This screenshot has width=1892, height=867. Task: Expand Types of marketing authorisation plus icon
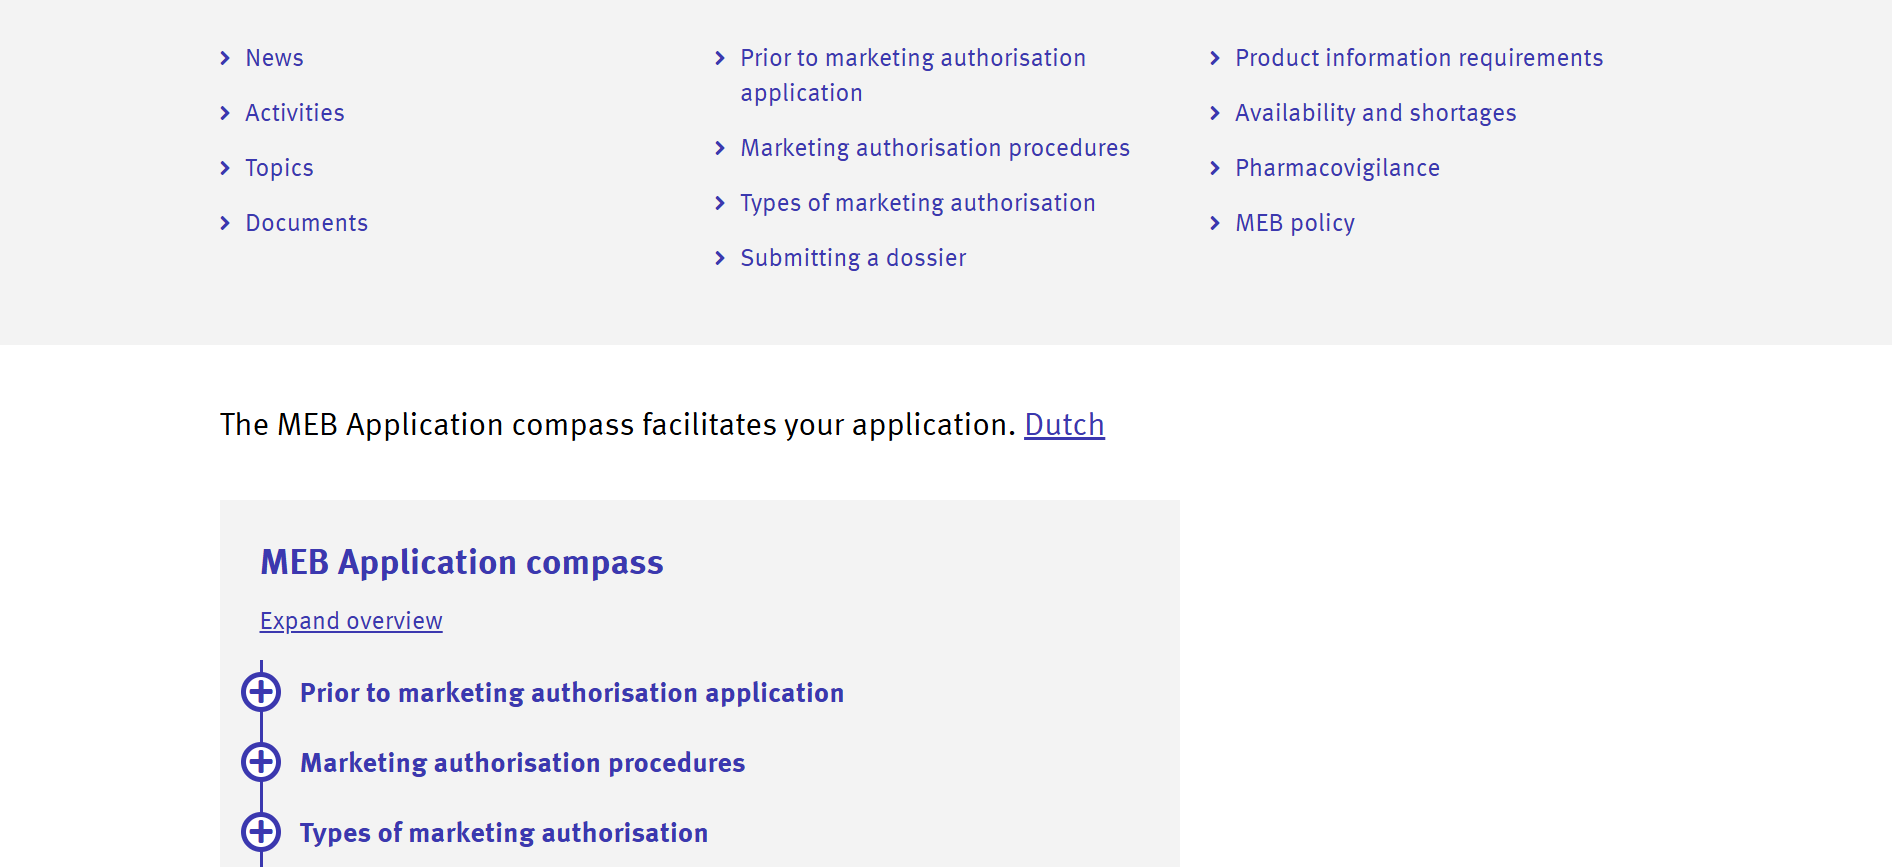[261, 832]
